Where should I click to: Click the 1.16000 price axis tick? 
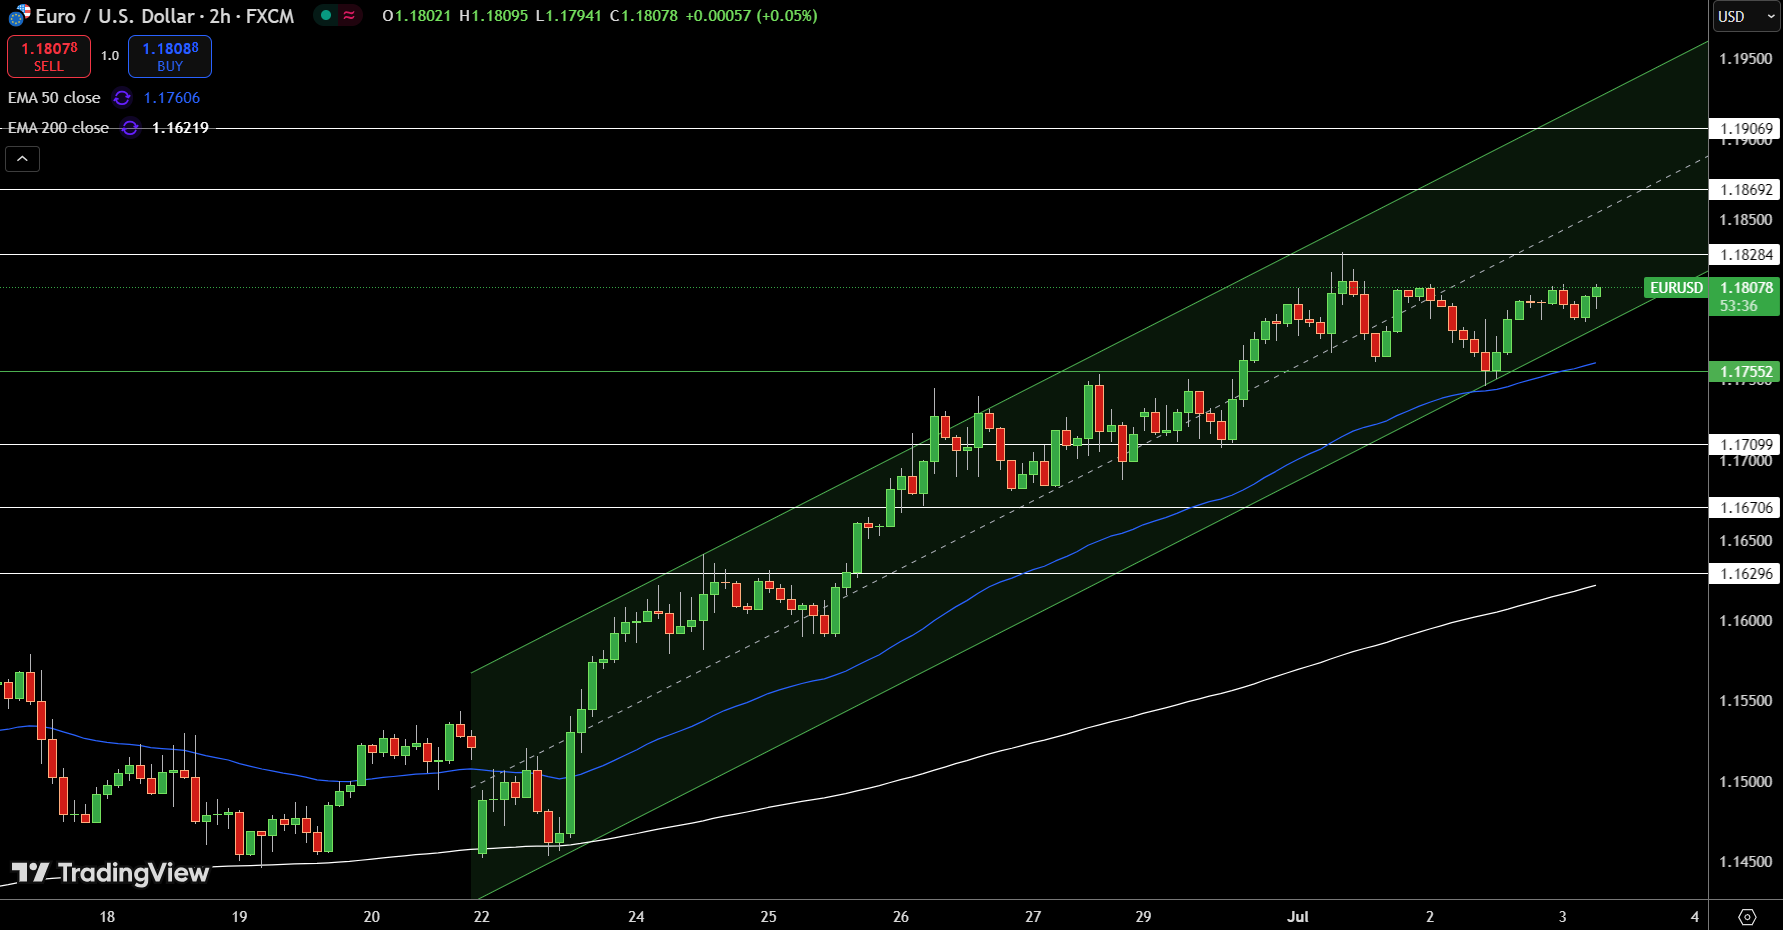[1745, 621]
